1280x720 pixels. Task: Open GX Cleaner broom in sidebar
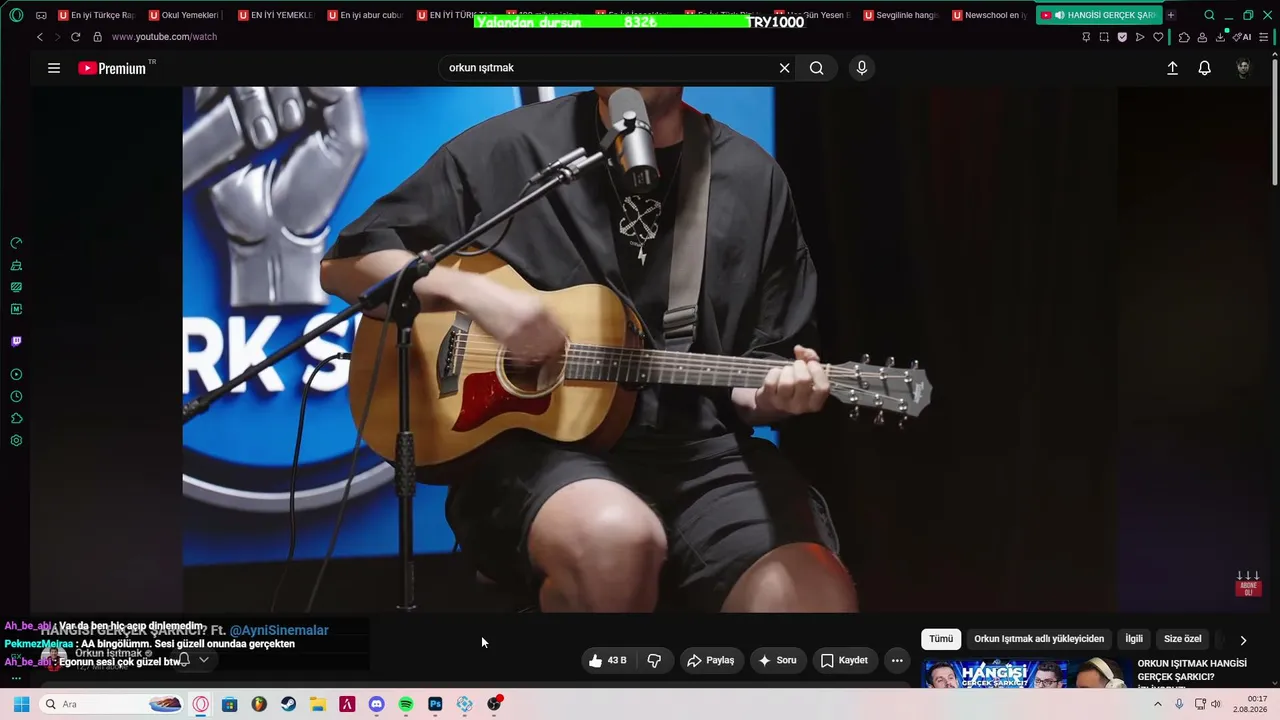pyautogui.click(x=16, y=265)
